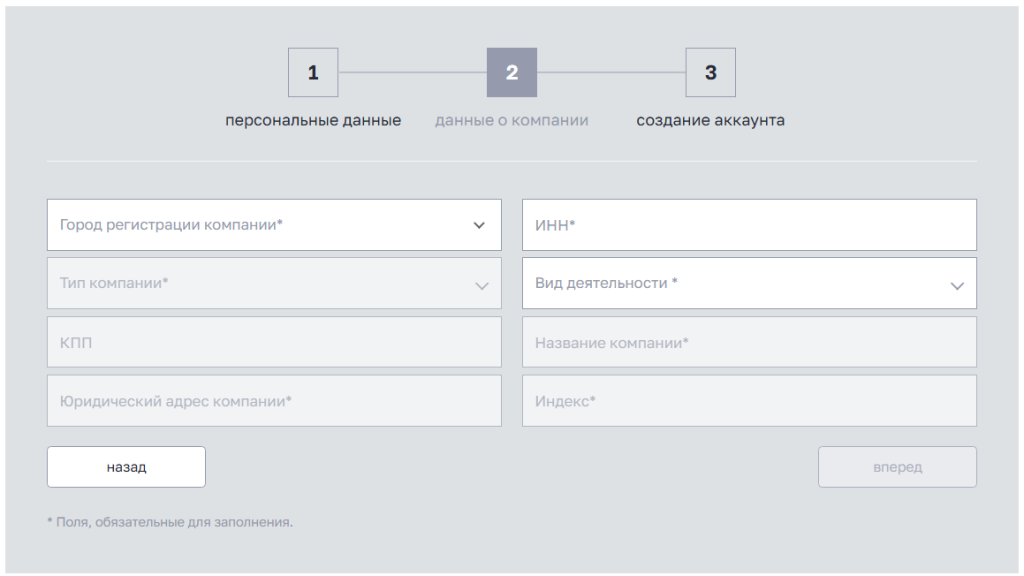Focus the "Название компании" input
This screenshot has width=1024, height=576.
coord(749,343)
